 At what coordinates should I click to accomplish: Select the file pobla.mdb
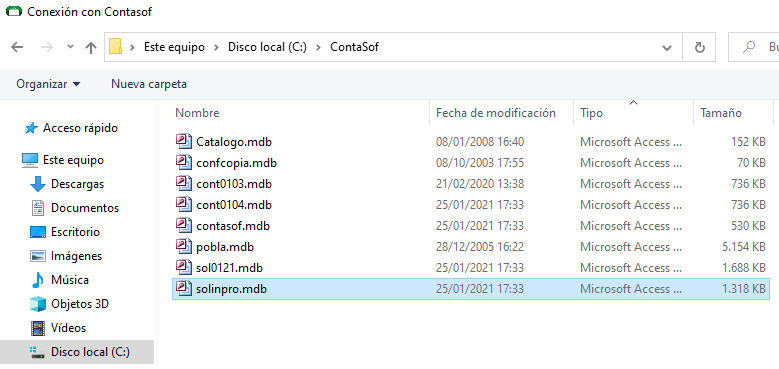click(x=225, y=247)
